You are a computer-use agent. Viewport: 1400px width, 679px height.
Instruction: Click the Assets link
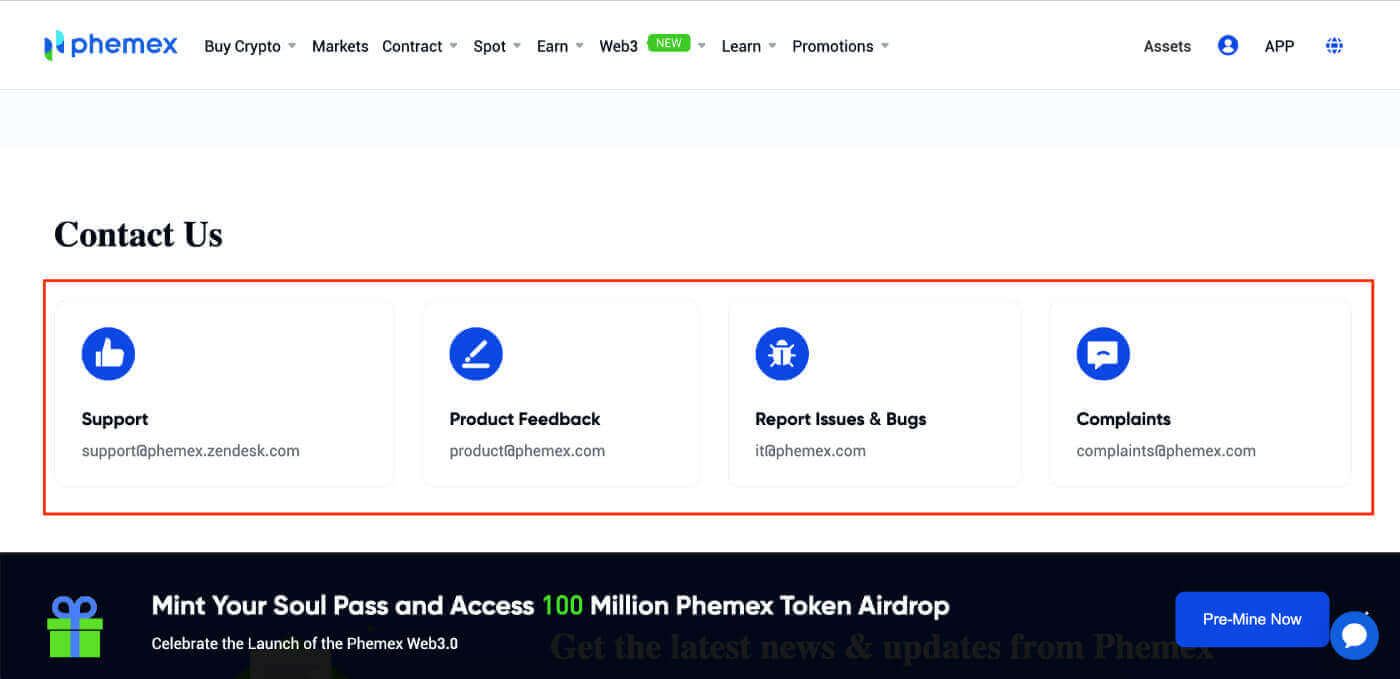[1166, 46]
